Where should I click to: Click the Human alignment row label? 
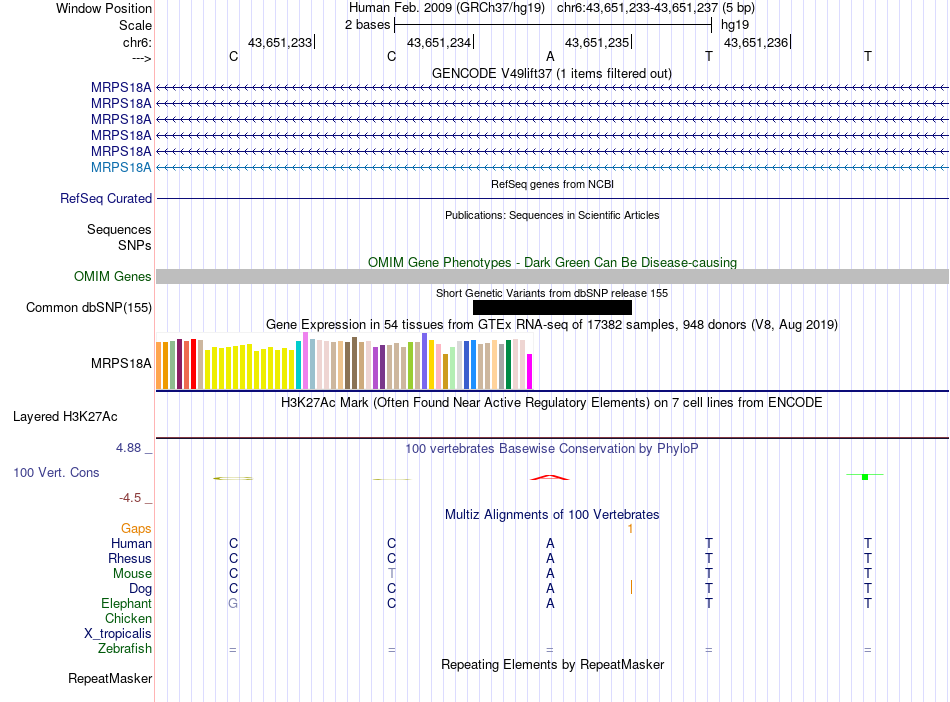coord(131,543)
